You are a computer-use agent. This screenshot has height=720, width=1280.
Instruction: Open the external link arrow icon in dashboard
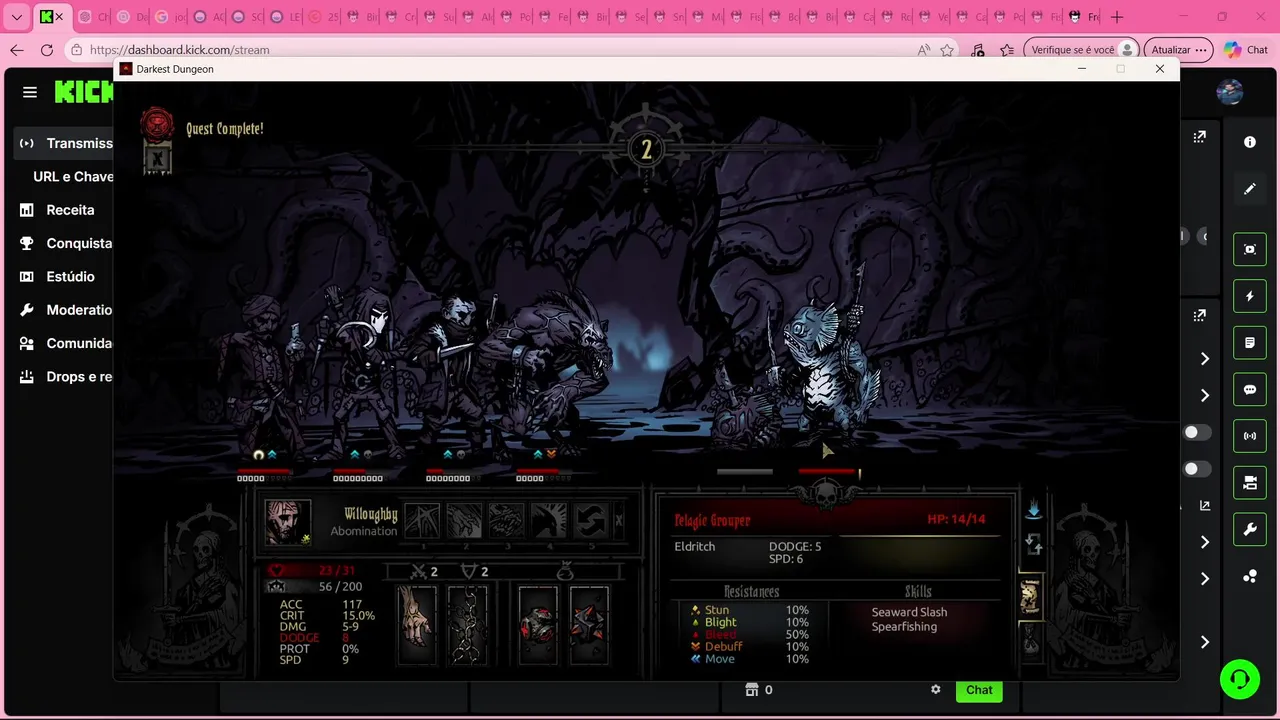pos(1205,506)
